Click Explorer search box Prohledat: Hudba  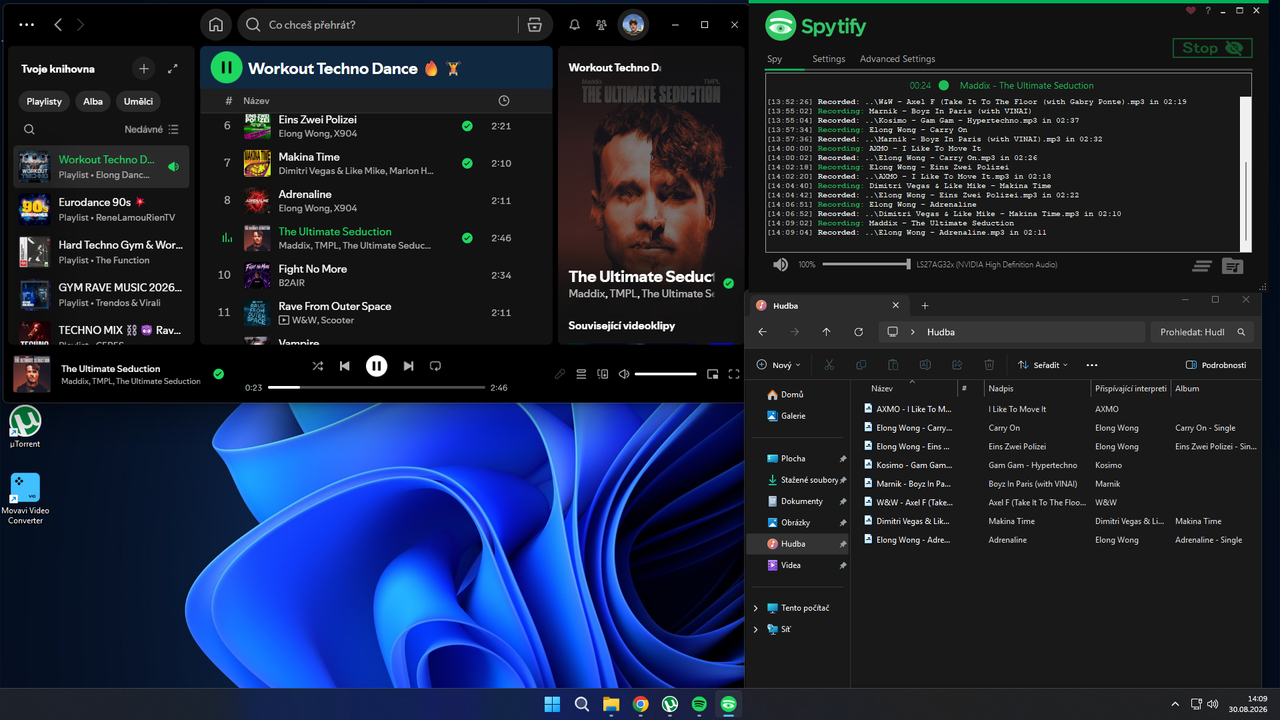click(x=1203, y=332)
